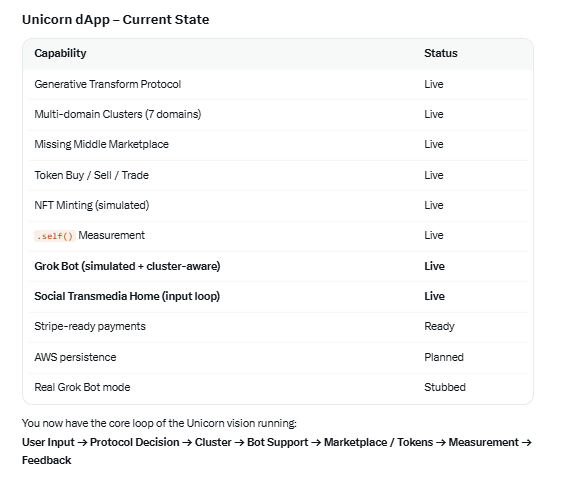Screen dimensions: 570x500
Task: Click Social Transmedia Home (input loop) row
Action: click(278, 296)
